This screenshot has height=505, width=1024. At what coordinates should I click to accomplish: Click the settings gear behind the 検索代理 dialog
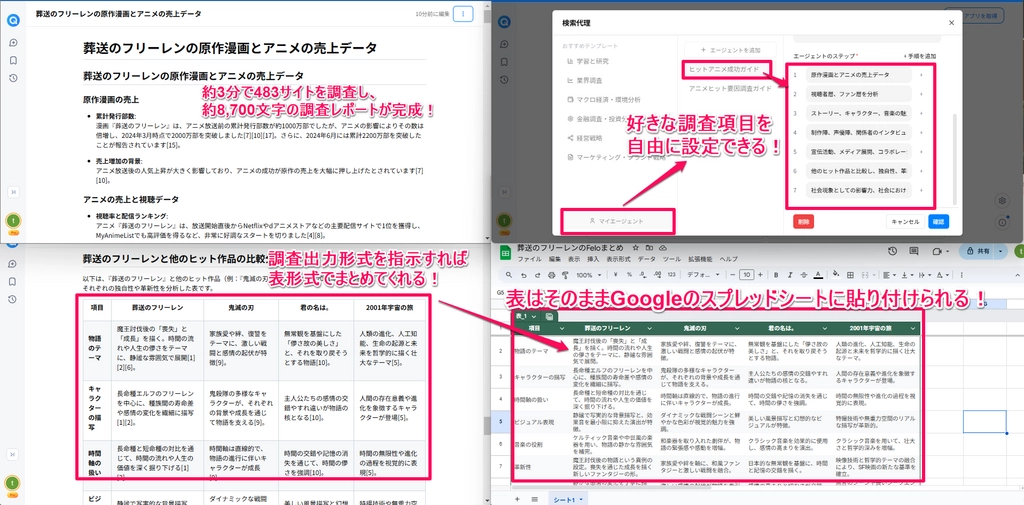1002,200
